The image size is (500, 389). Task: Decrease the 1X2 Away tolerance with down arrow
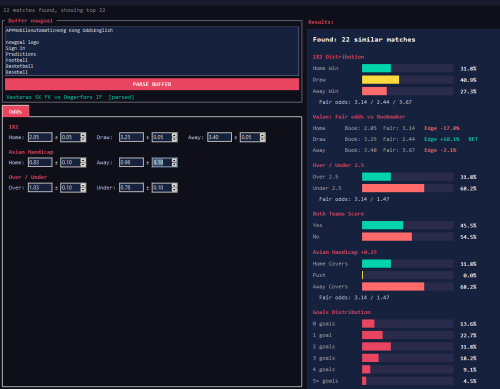pyautogui.click(x=263, y=139)
